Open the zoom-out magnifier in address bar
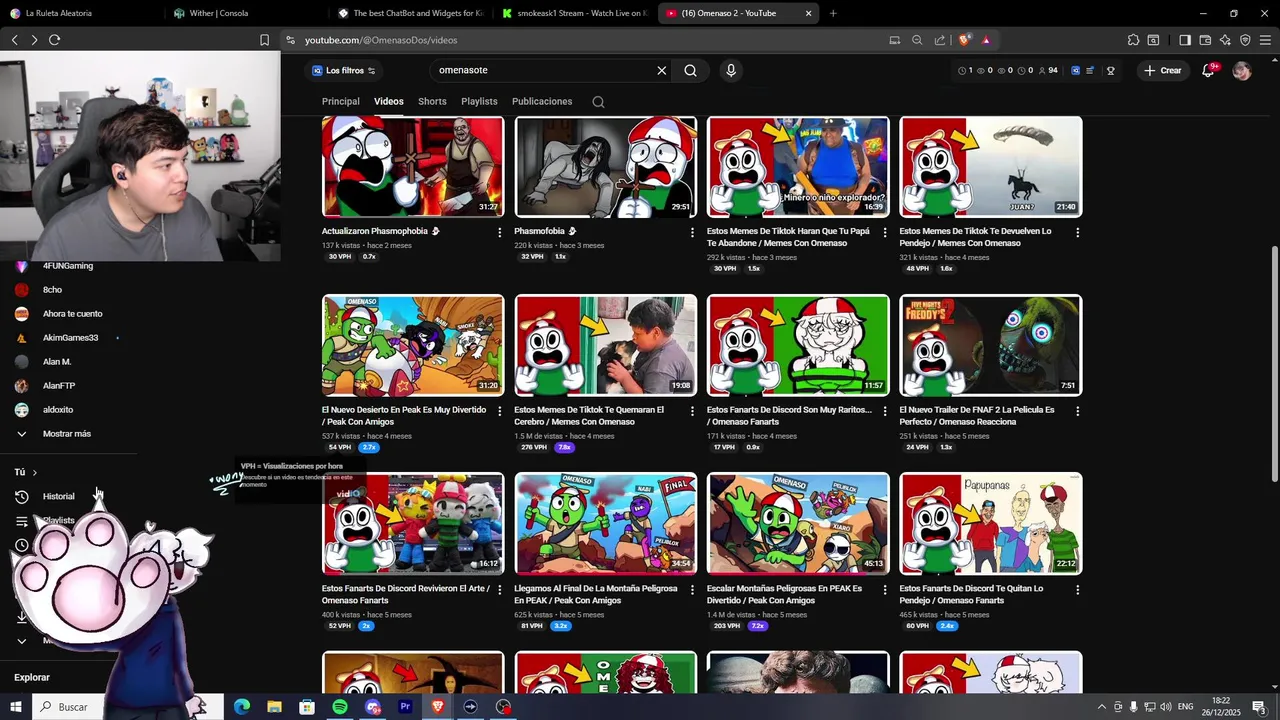This screenshot has width=1280, height=720. [x=917, y=40]
